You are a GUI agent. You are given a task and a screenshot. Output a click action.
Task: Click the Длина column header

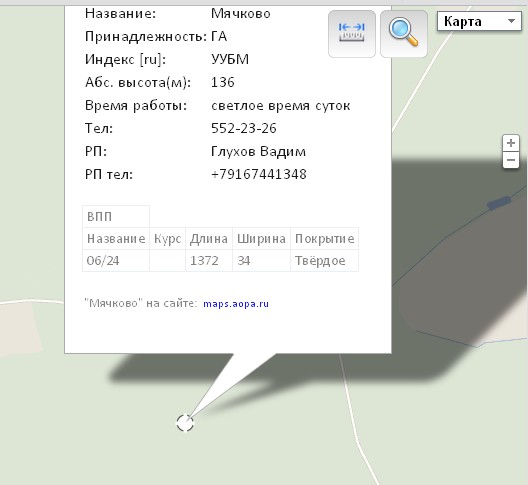pyautogui.click(x=209, y=239)
